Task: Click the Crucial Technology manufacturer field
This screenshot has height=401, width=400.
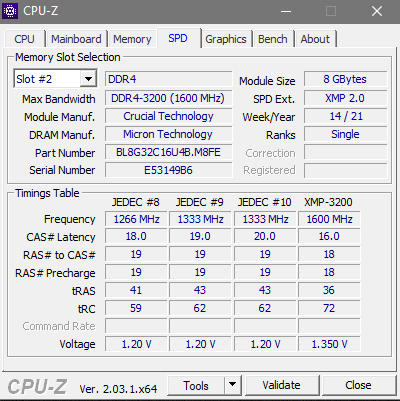Action: 168,116
